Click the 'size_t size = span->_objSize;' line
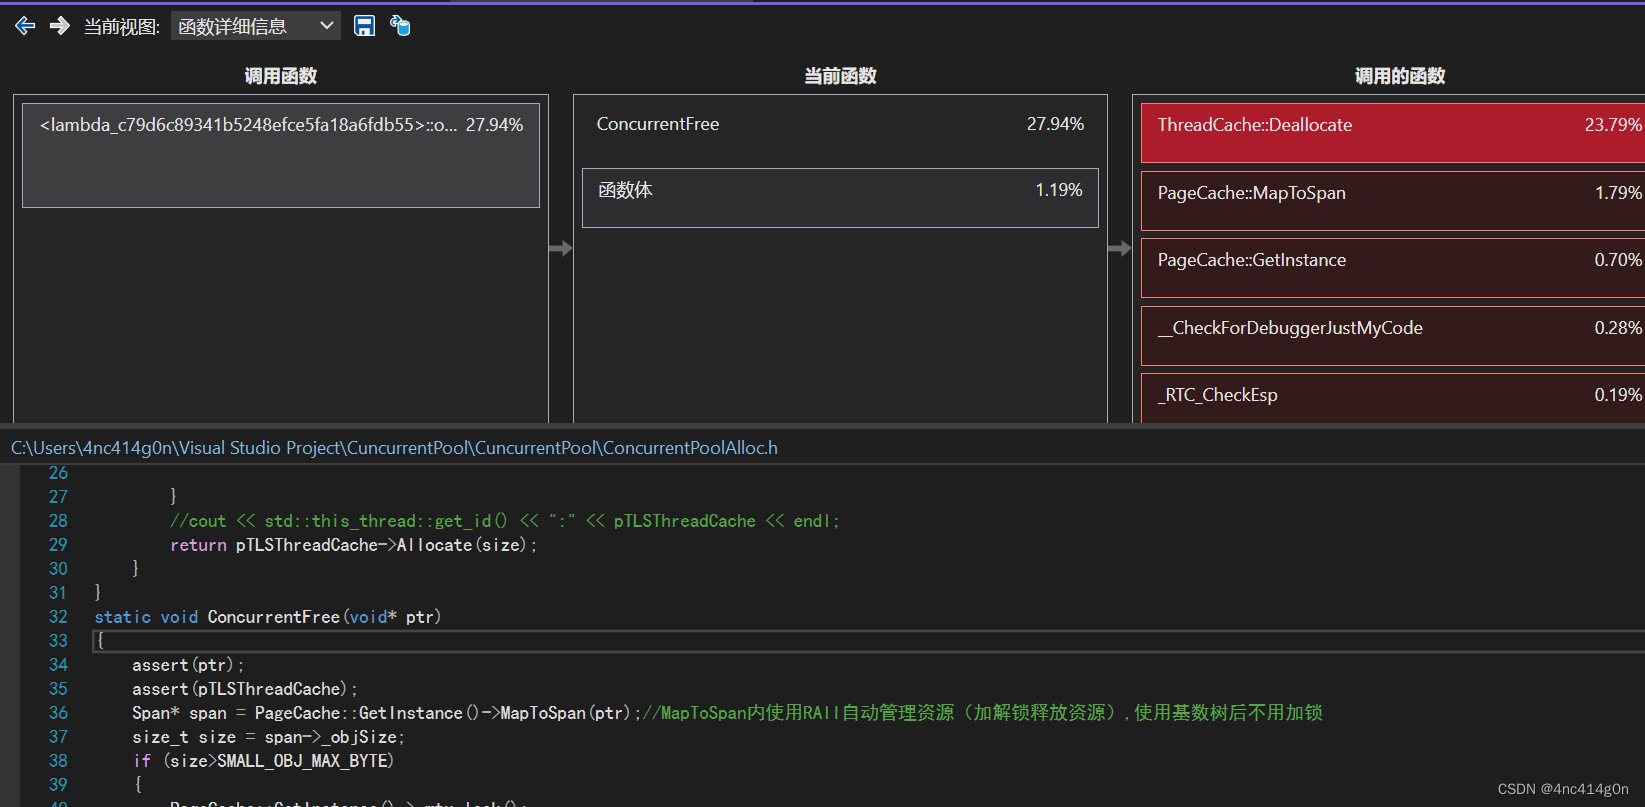The width and height of the screenshot is (1645, 807). click(268, 737)
